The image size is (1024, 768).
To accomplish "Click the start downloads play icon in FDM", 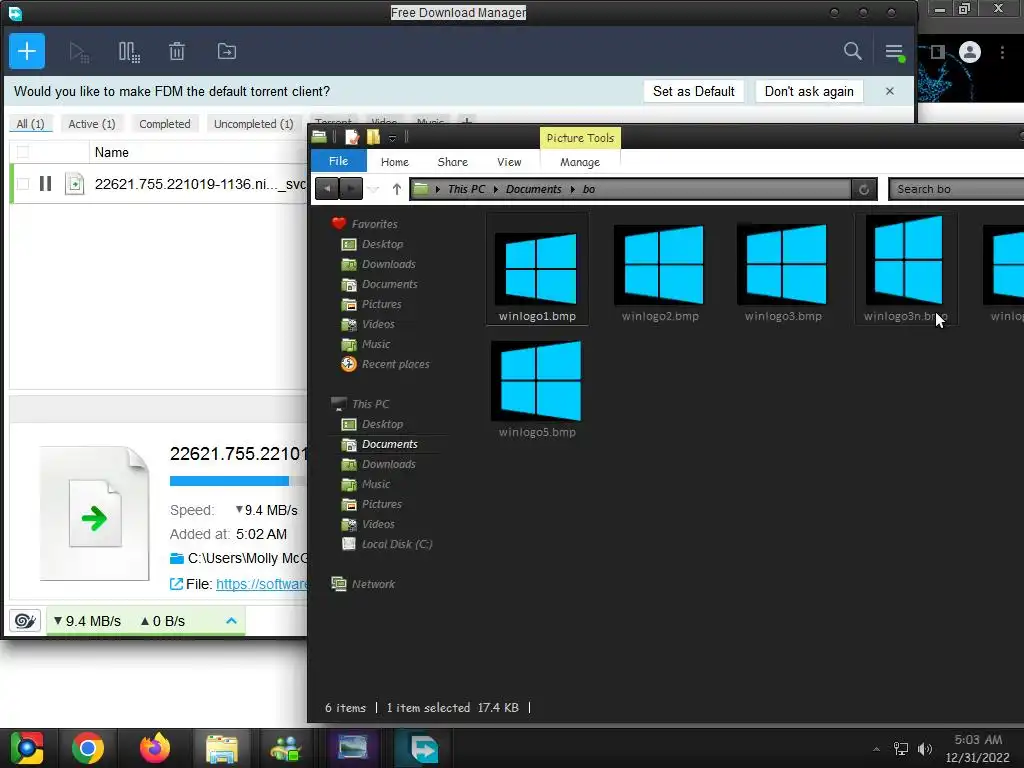I will click(79, 52).
